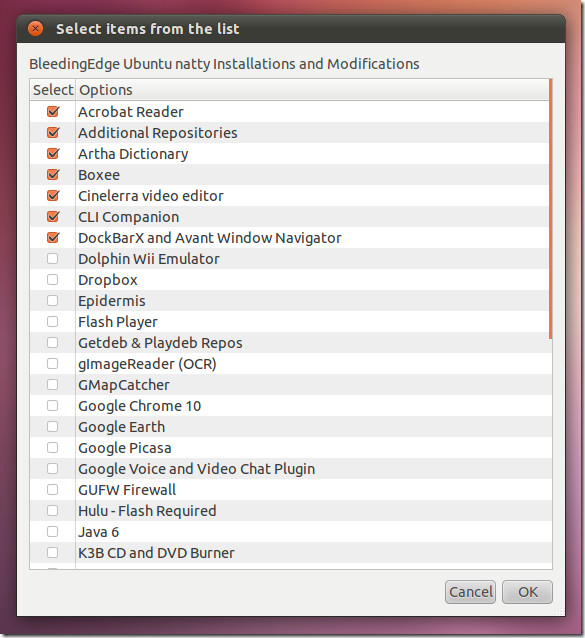Select the GUFW Firewall row text
Viewport: 585px width, 638px height.
pos(127,490)
